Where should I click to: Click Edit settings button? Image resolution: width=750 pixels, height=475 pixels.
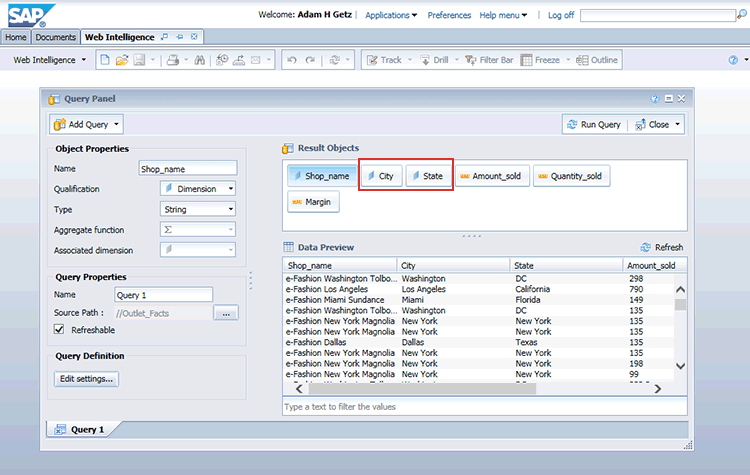[86, 379]
